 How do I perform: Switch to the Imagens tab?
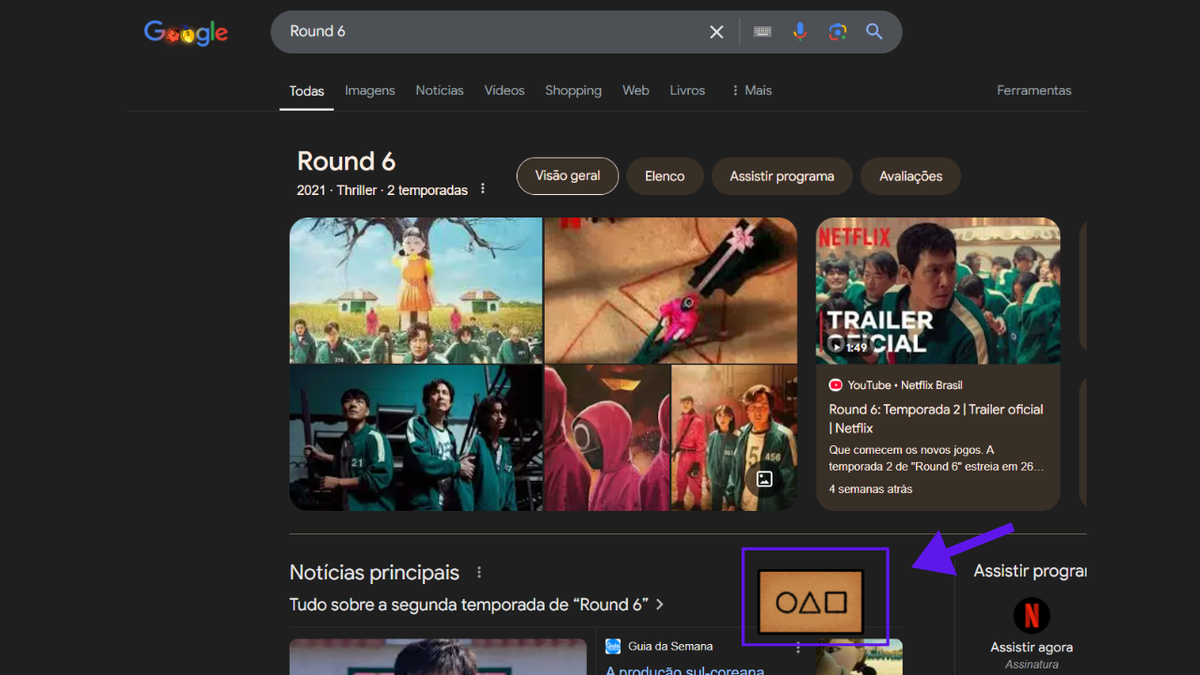pos(370,90)
